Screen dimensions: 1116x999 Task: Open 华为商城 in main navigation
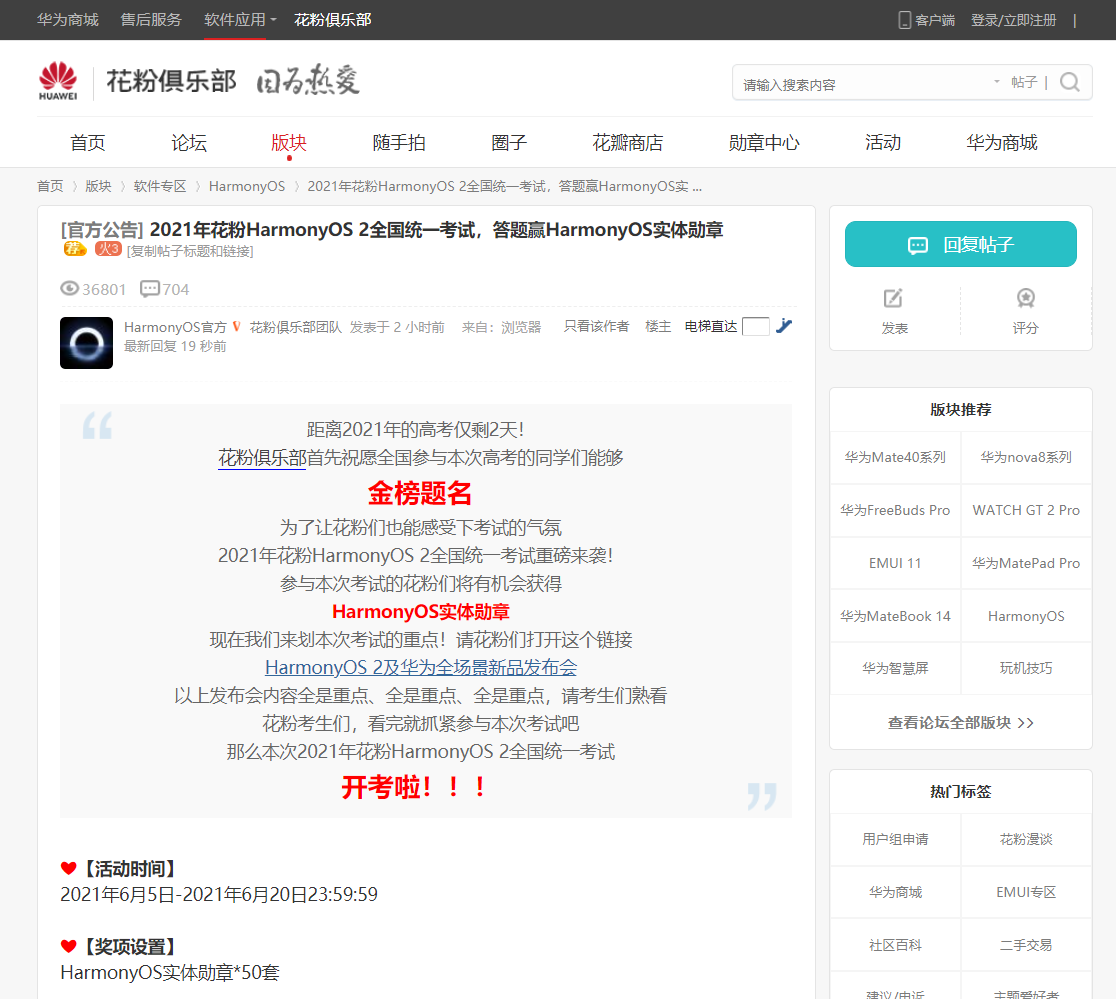coord(1001,143)
